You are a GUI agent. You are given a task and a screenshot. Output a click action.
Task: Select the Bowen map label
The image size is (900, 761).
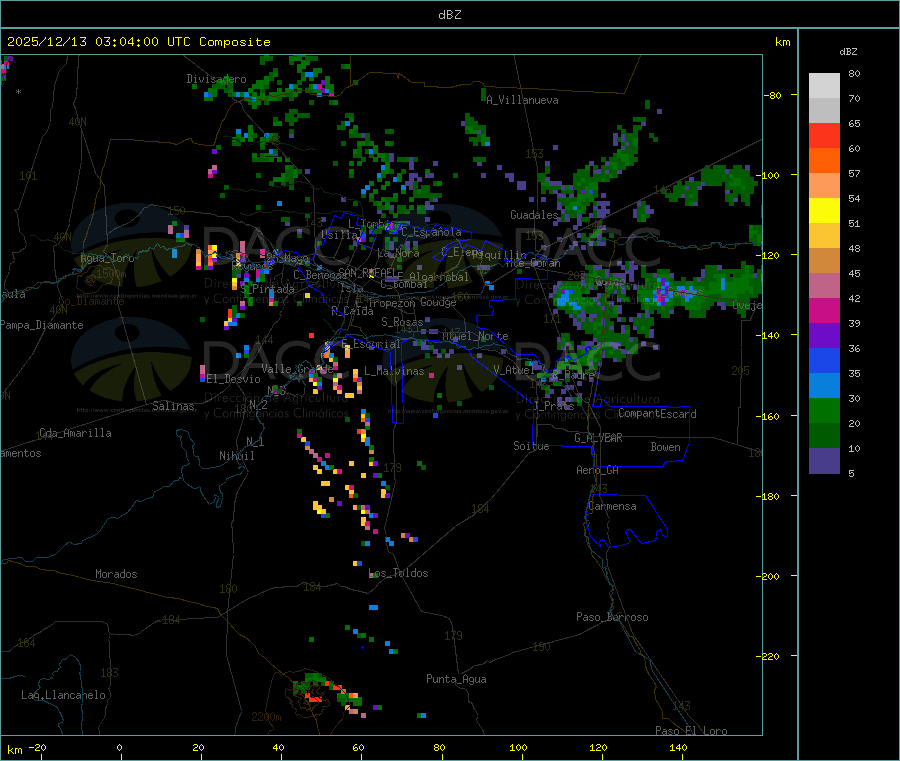tap(665, 447)
